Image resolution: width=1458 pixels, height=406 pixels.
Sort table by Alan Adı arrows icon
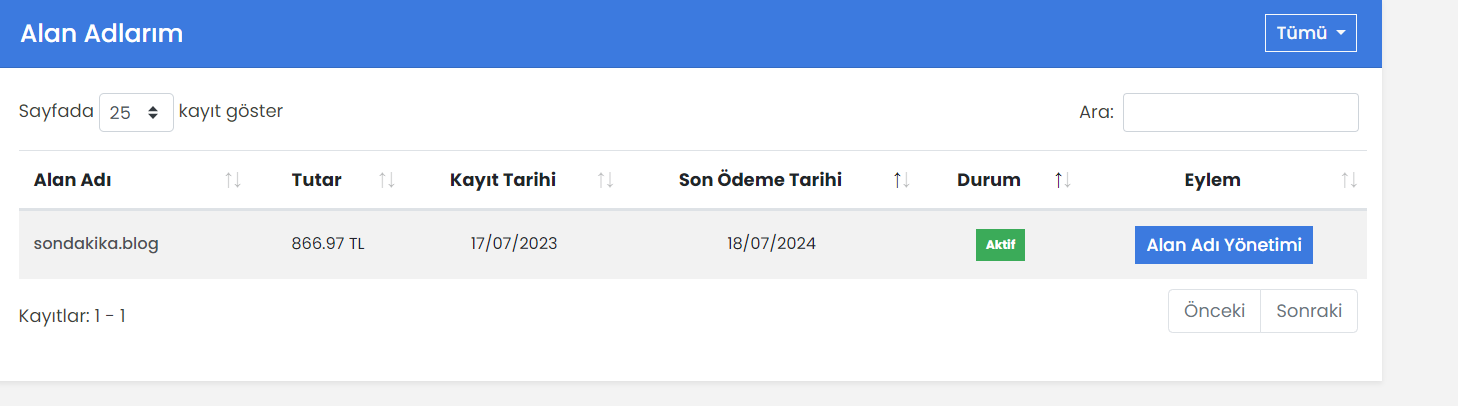point(233,180)
